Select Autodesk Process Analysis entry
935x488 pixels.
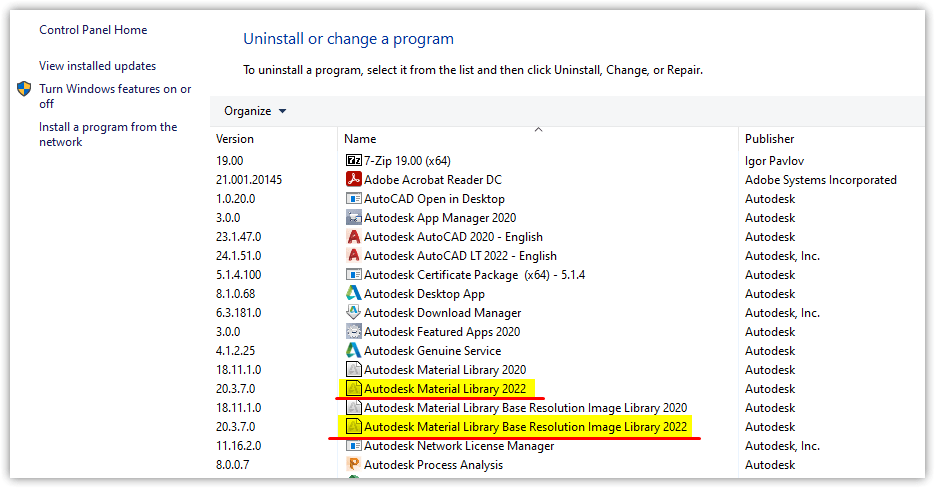[x=434, y=465]
